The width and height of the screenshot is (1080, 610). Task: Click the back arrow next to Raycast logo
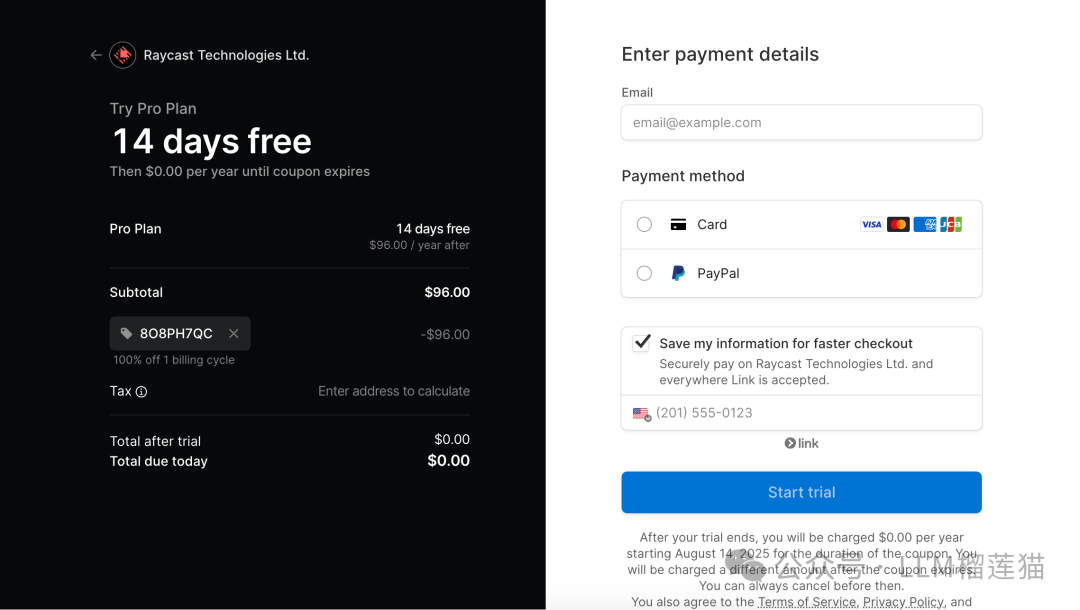point(96,55)
